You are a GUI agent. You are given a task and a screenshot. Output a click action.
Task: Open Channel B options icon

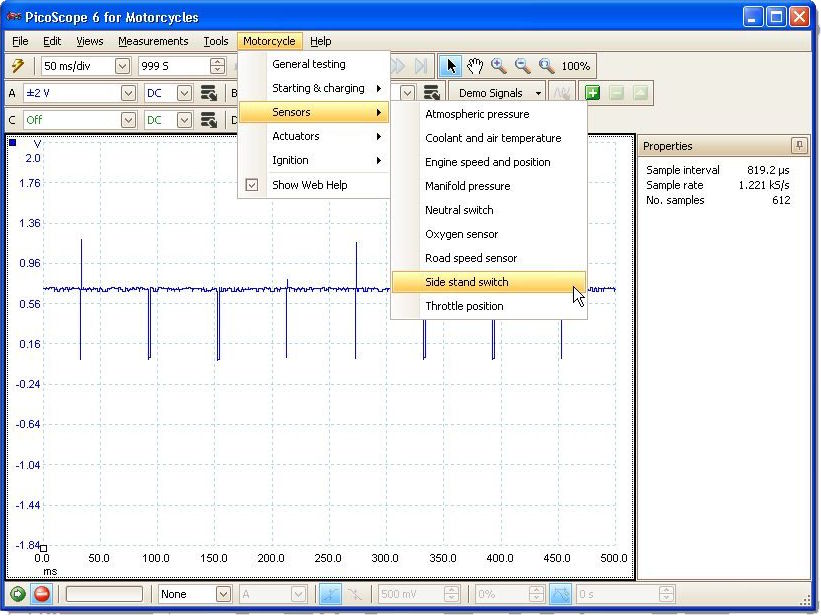431,93
